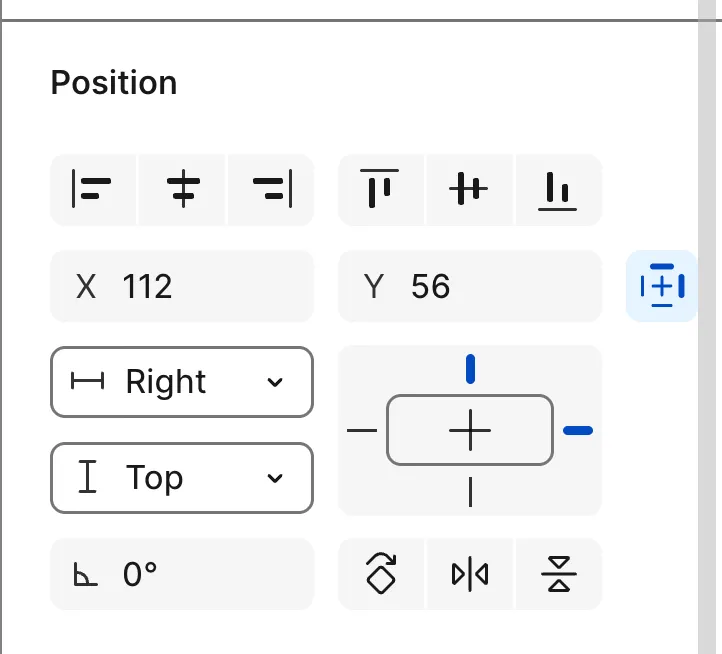Click the align right icon
The width and height of the screenshot is (722, 654).
coord(271,189)
